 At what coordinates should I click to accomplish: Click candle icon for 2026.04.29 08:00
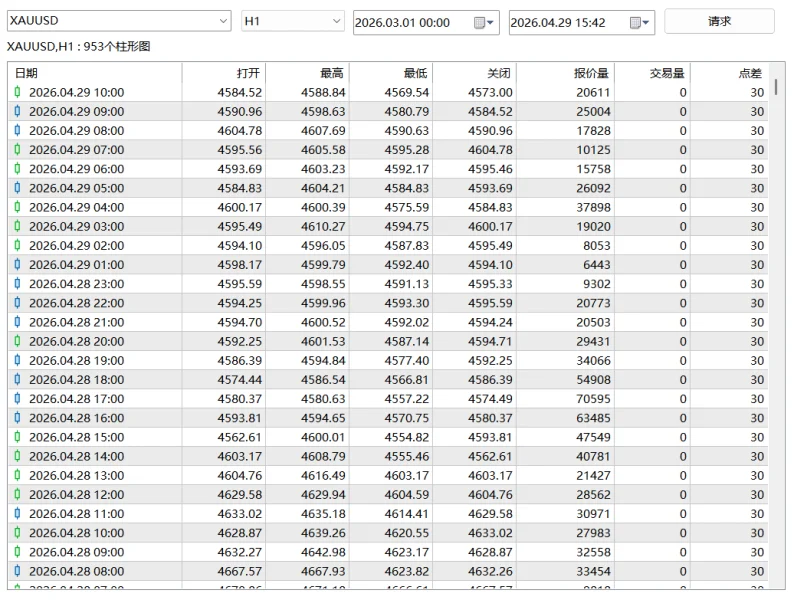pos(17,131)
